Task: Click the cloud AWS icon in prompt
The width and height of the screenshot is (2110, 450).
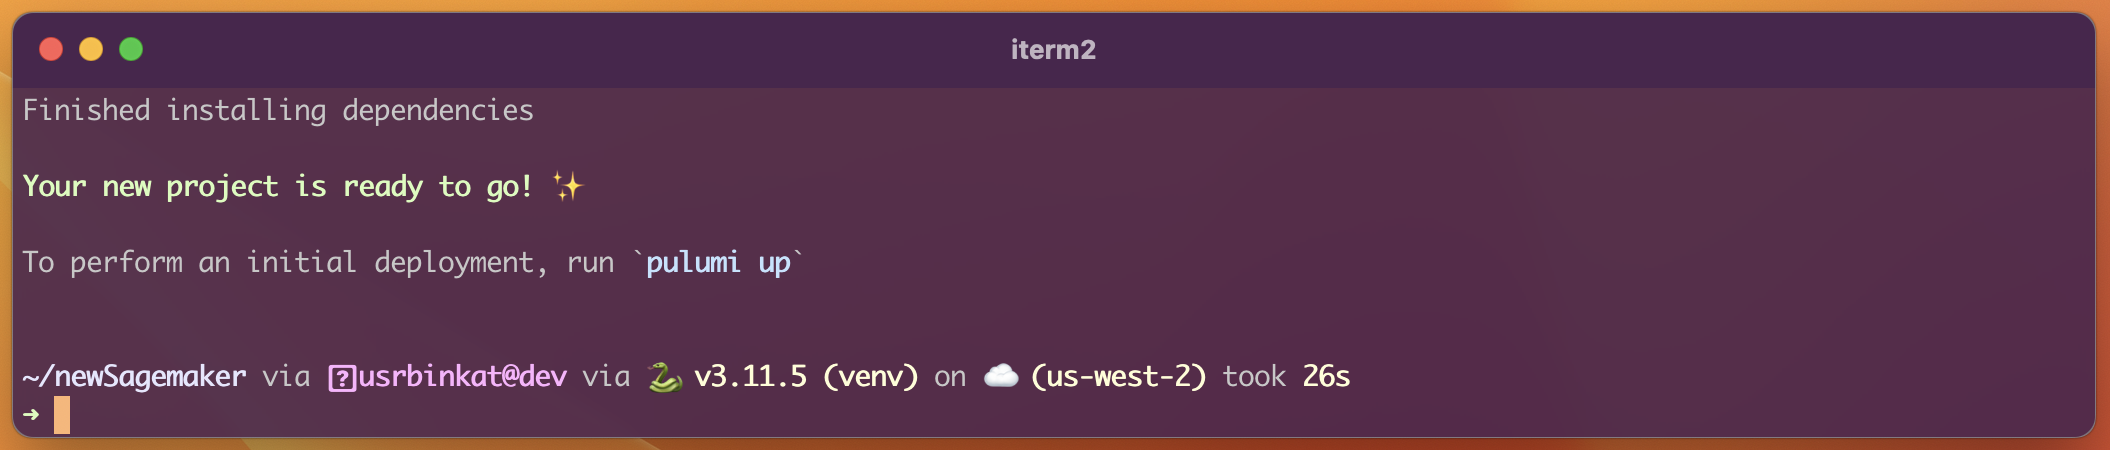Action: tap(1001, 376)
